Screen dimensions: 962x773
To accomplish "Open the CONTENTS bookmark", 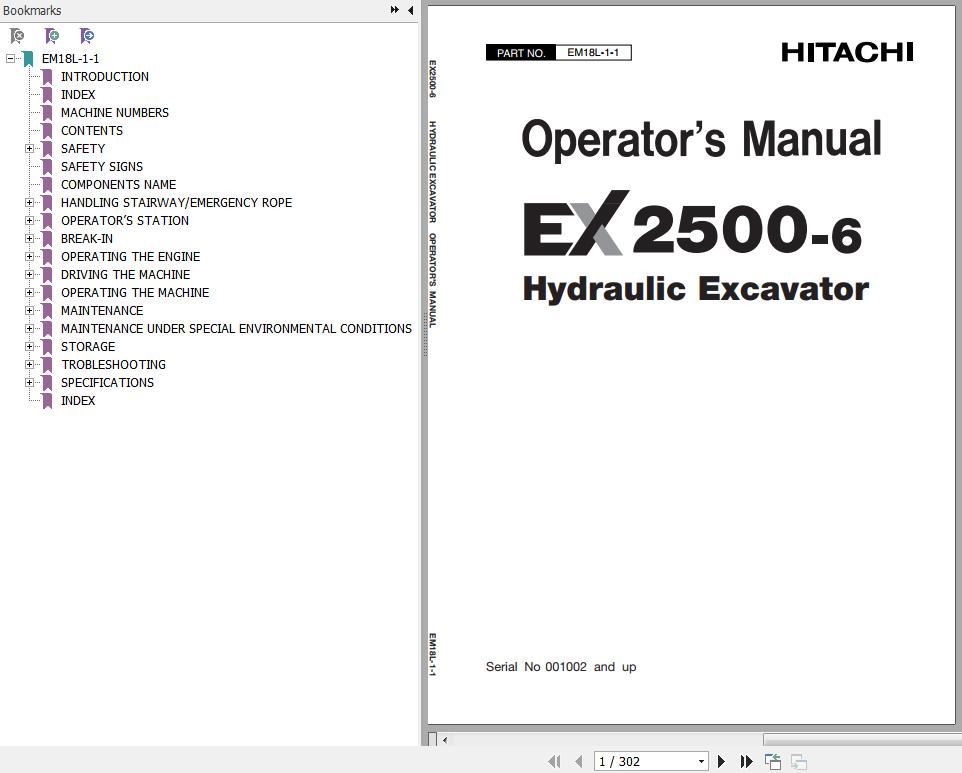I will (91, 131).
